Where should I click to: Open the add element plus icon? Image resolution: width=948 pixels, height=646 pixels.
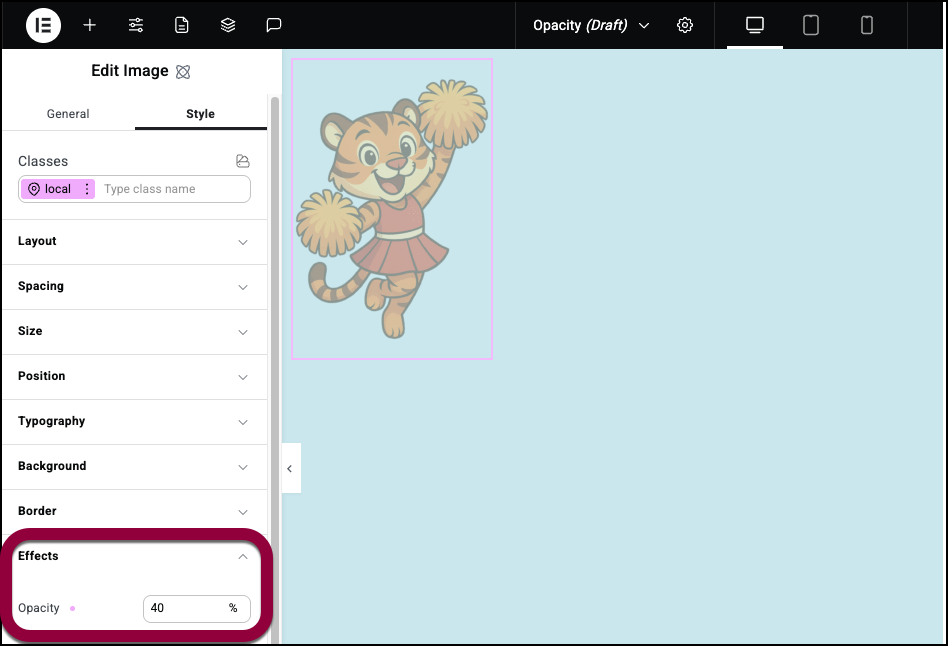pyautogui.click(x=89, y=25)
